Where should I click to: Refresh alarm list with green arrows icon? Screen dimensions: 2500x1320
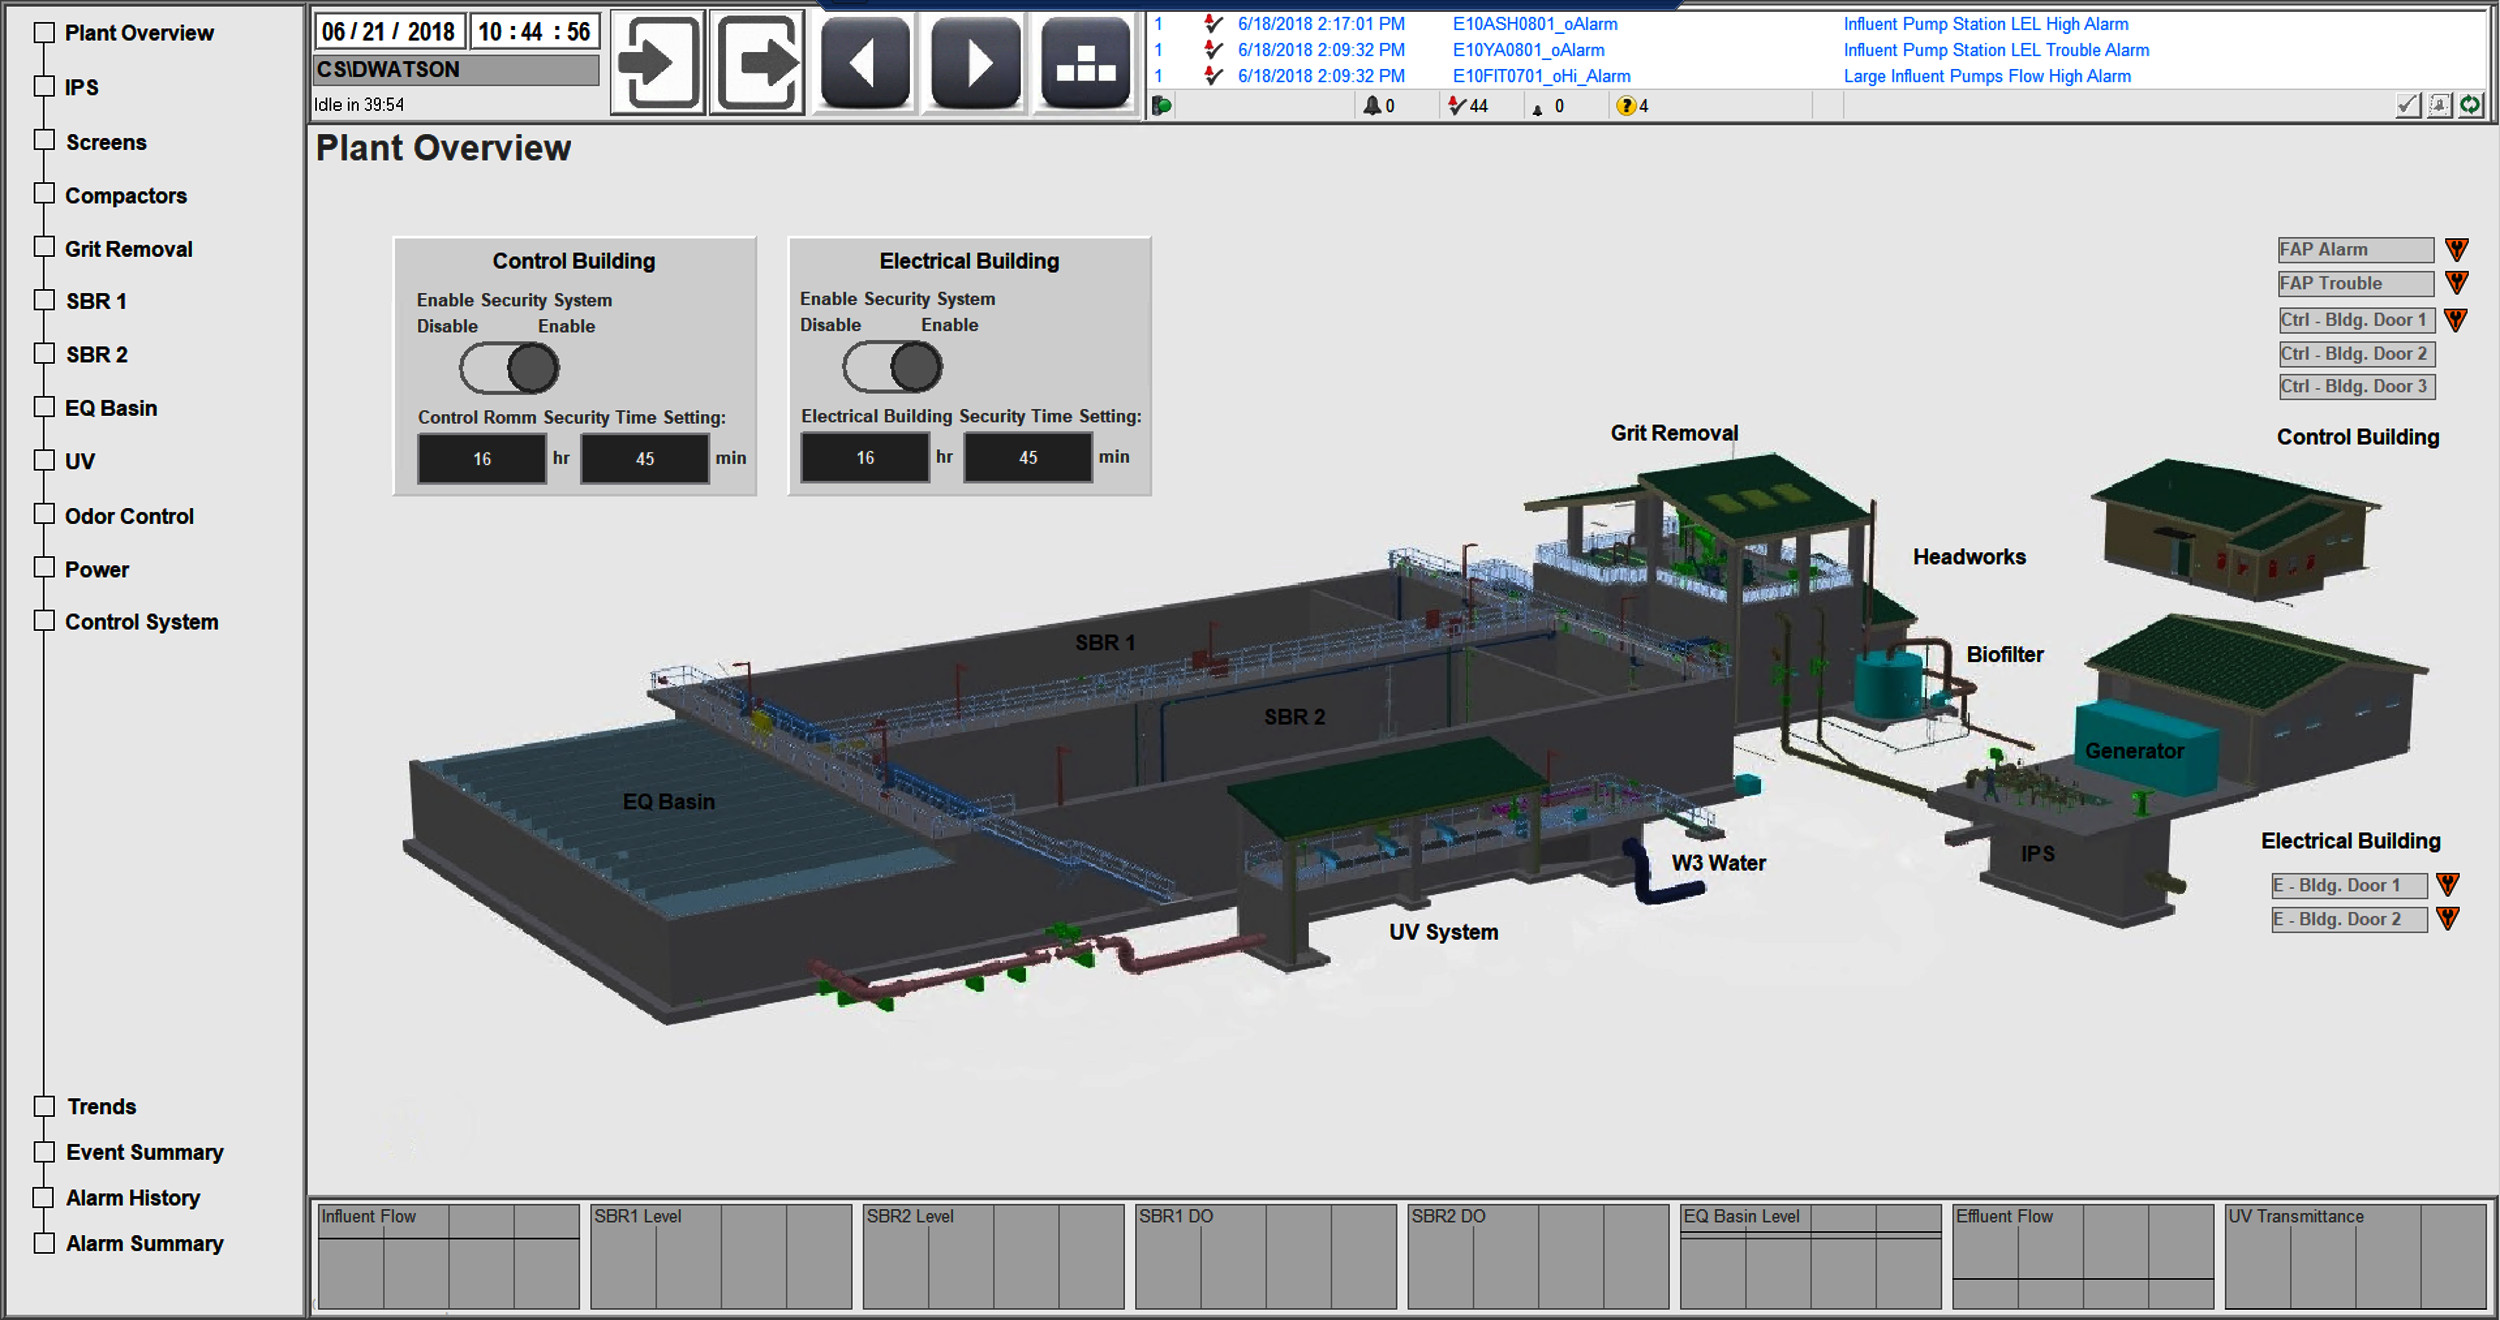(2471, 105)
